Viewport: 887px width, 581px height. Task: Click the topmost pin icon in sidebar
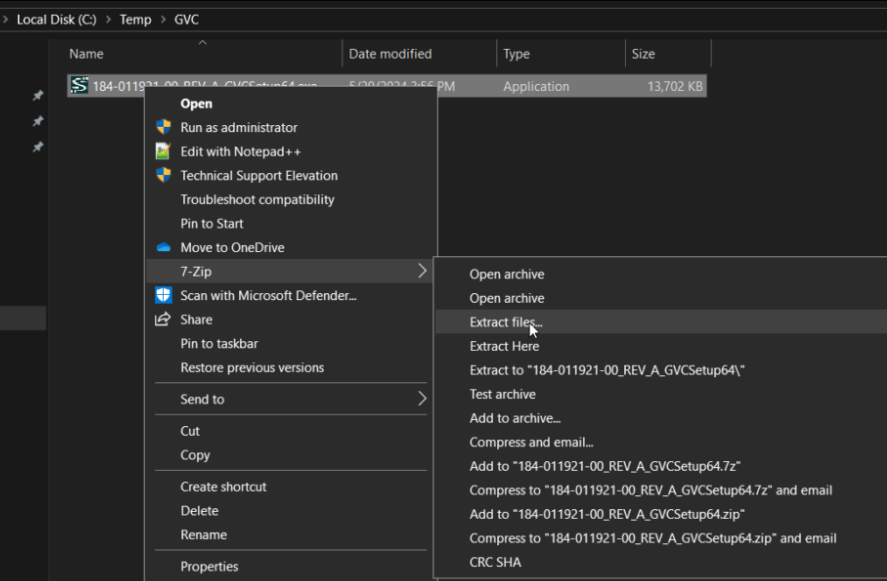38,96
